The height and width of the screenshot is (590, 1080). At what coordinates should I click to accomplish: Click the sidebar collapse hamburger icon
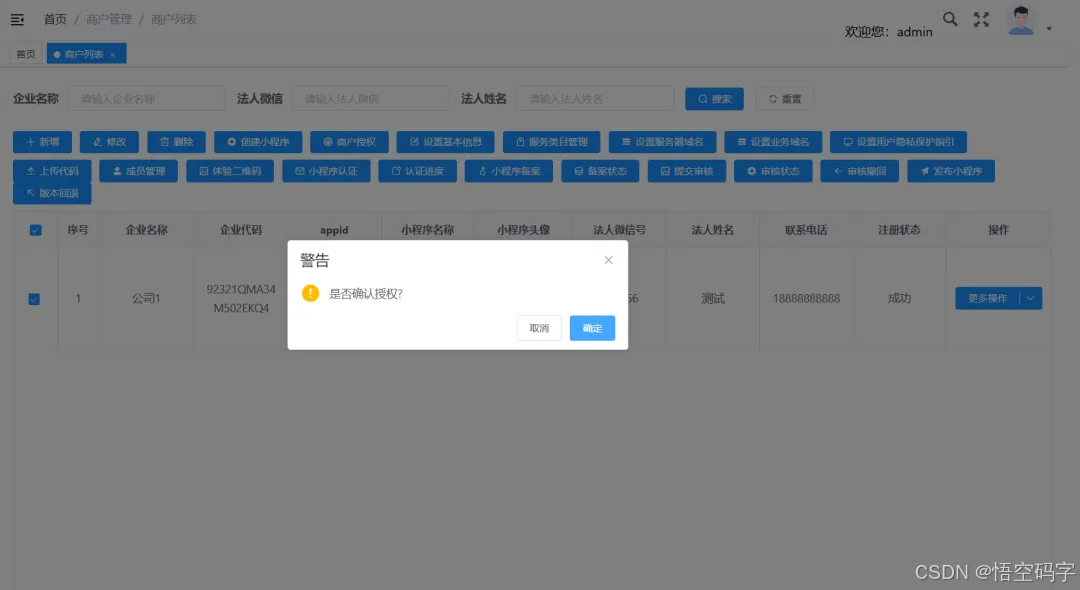[x=17, y=19]
